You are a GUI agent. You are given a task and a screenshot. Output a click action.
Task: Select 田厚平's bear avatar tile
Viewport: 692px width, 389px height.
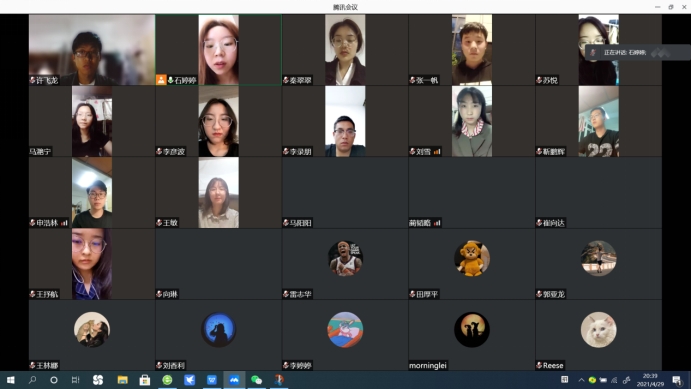click(x=472, y=264)
